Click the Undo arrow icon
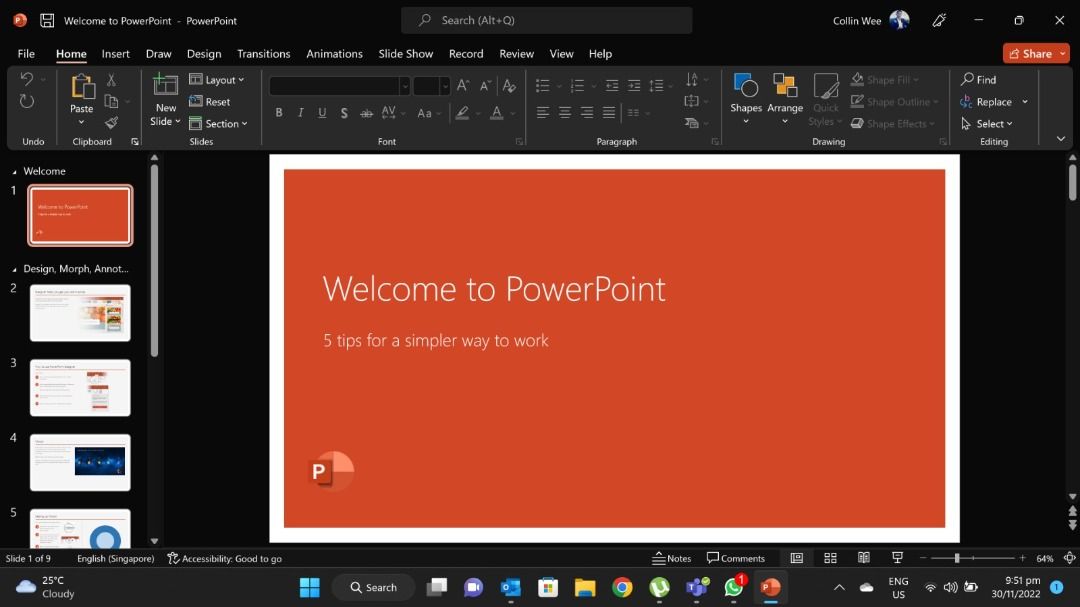Image resolution: width=1080 pixels, height=607 pixels. 26,79
